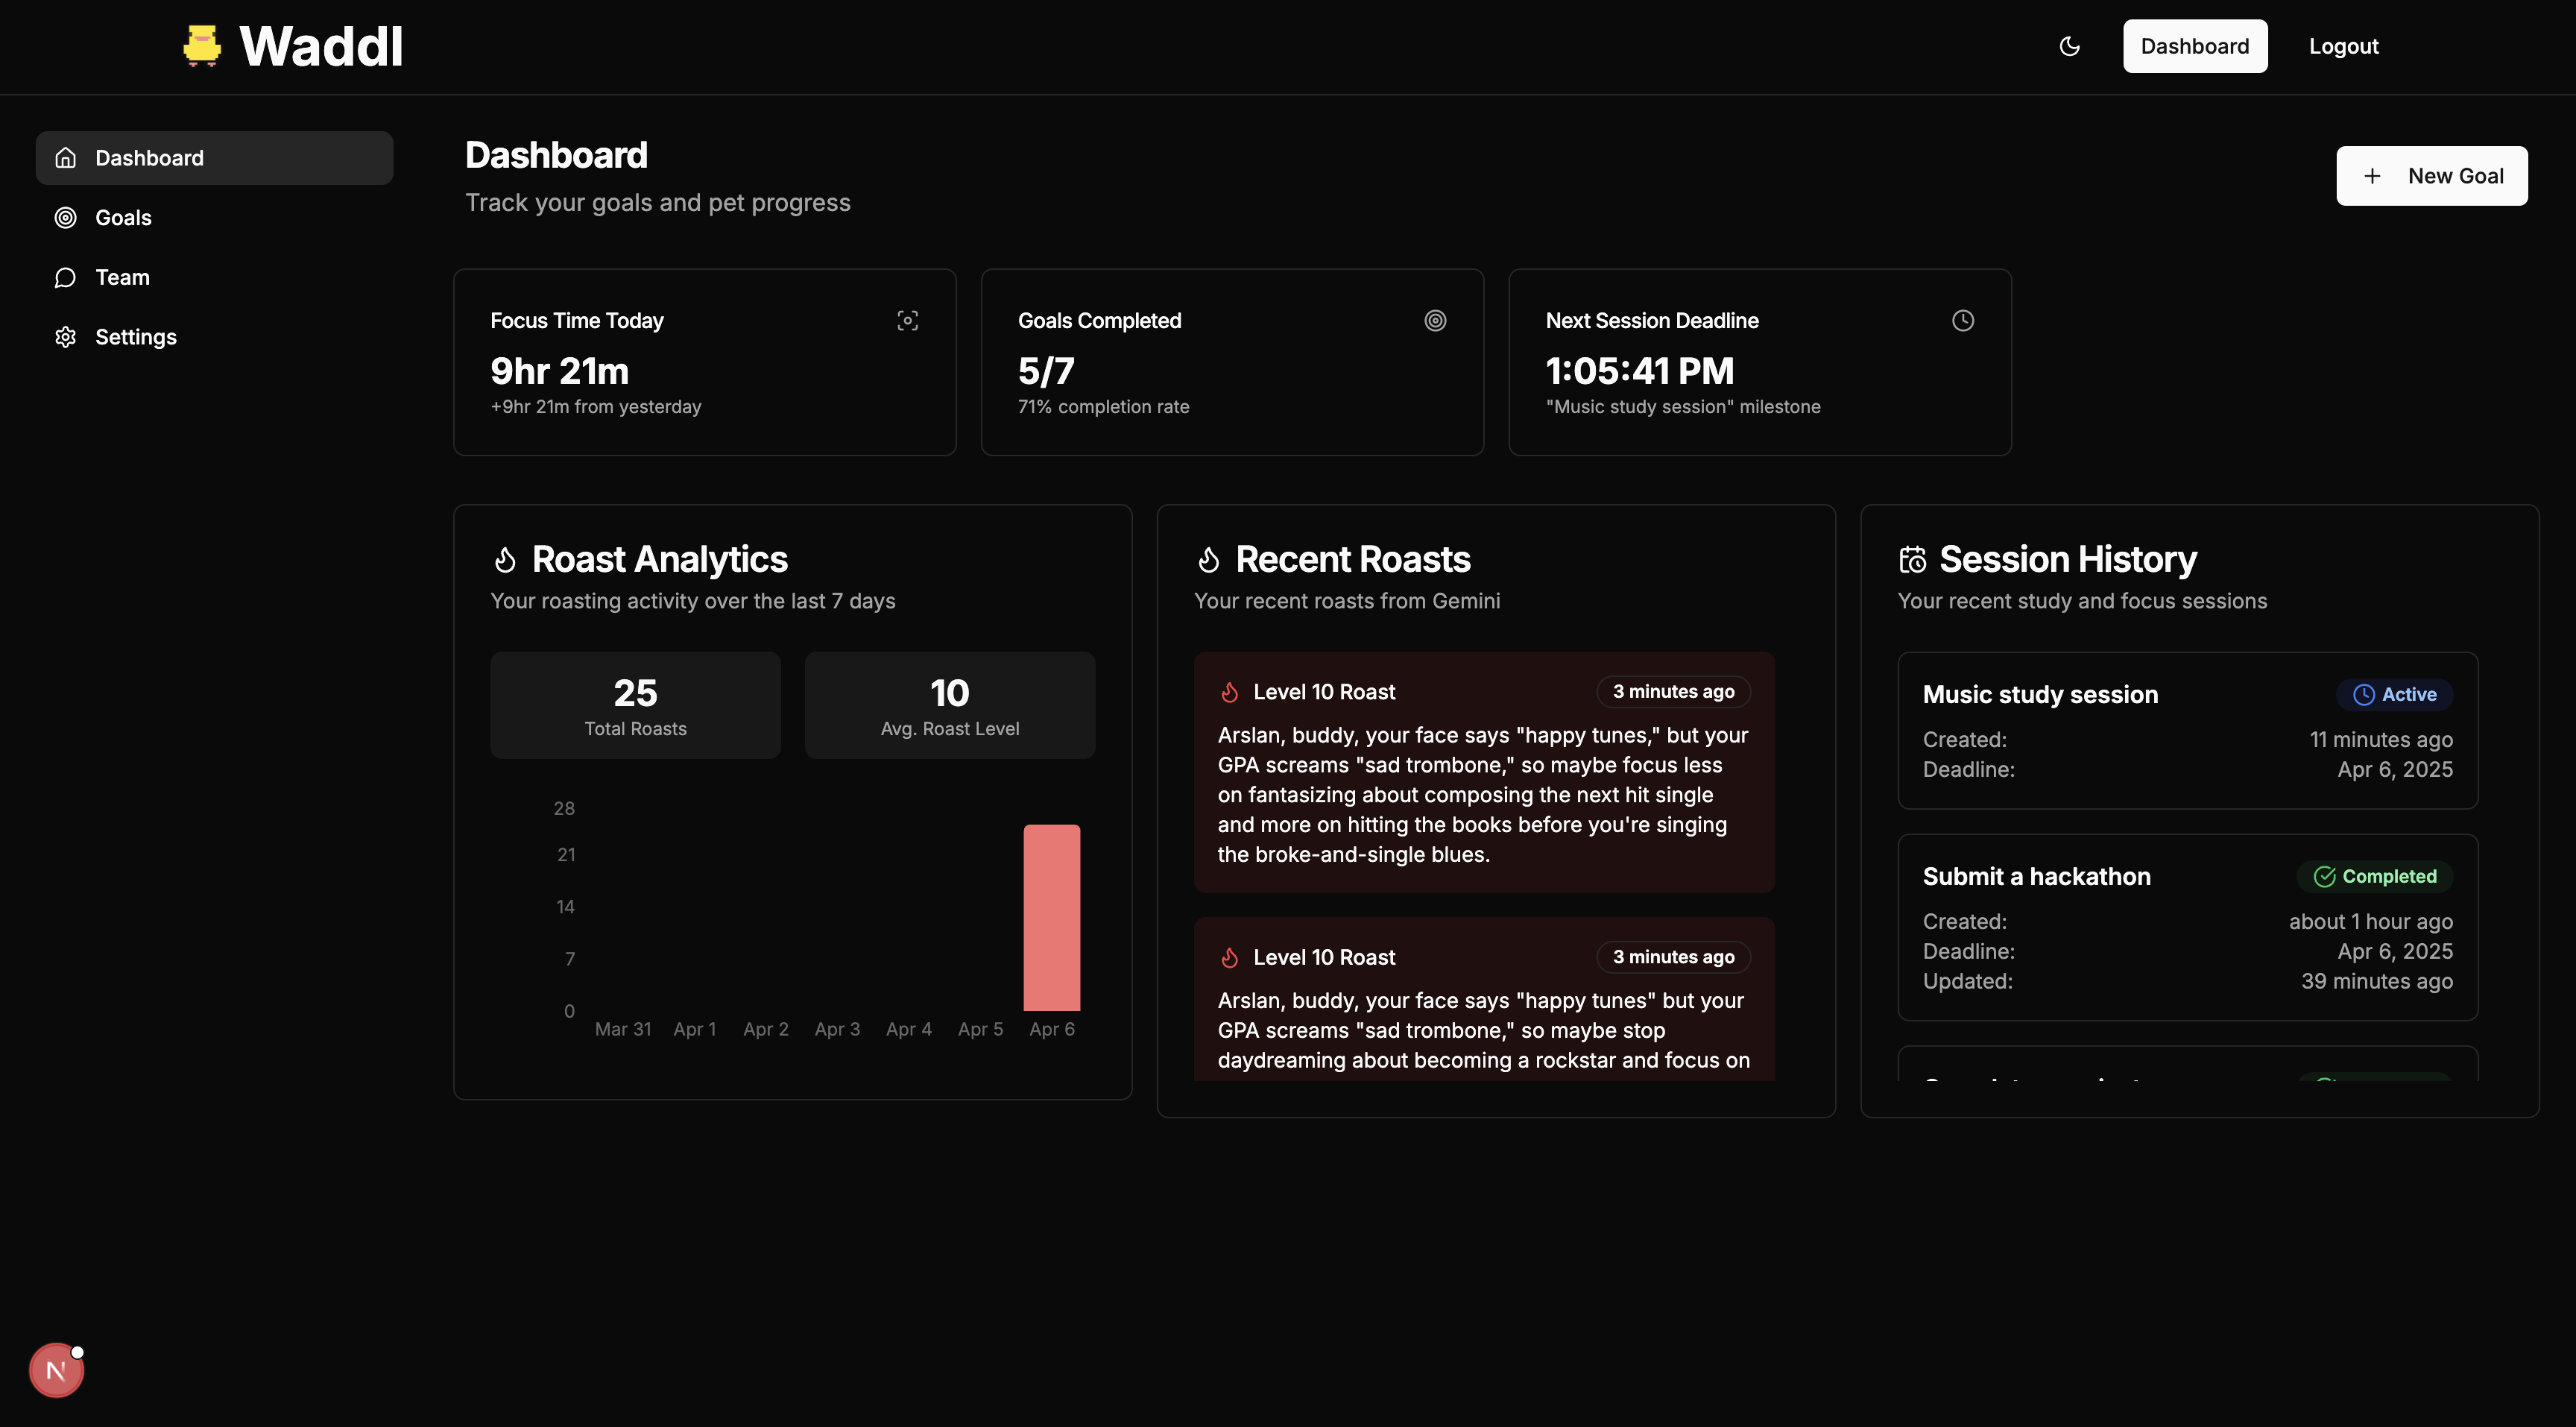The height and width of the screenshot is (1427, 2576).
Task: Click the Dashboard button in top bar
Action: tap(2194, 46)
